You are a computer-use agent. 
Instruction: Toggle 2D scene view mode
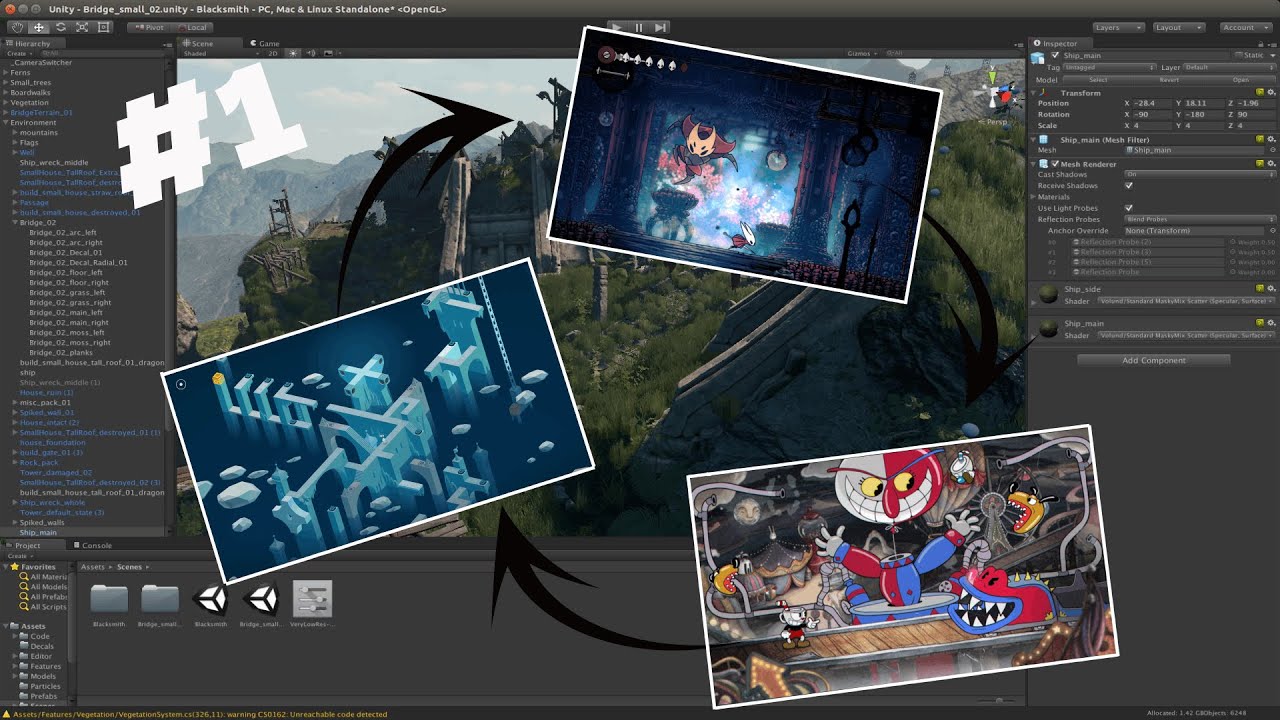[273, 53]
